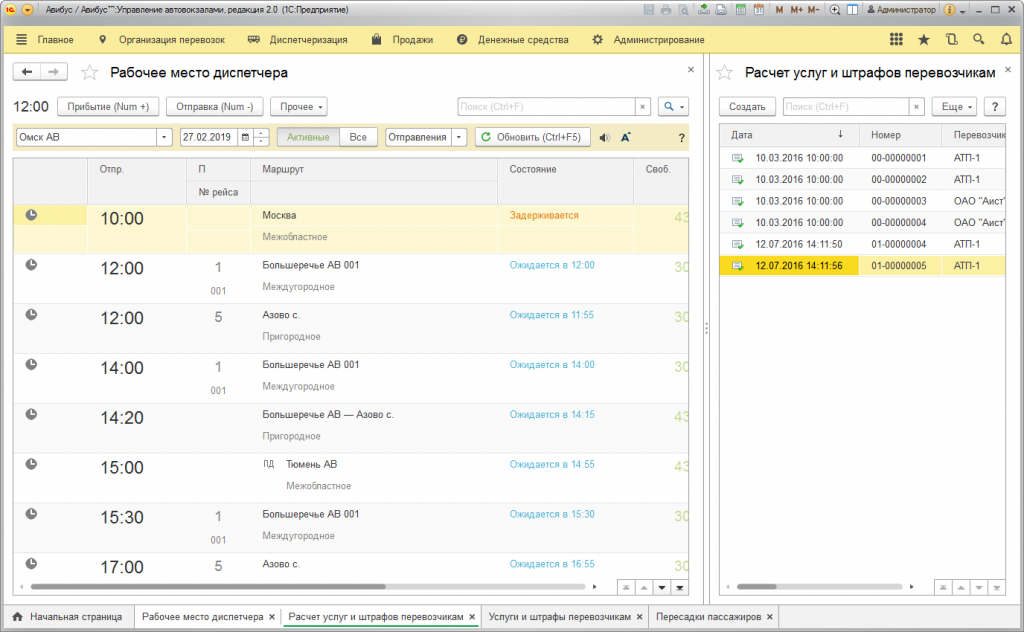Open the functions grid menu icon
1024x632 pixels.
[x=896, y=40]
